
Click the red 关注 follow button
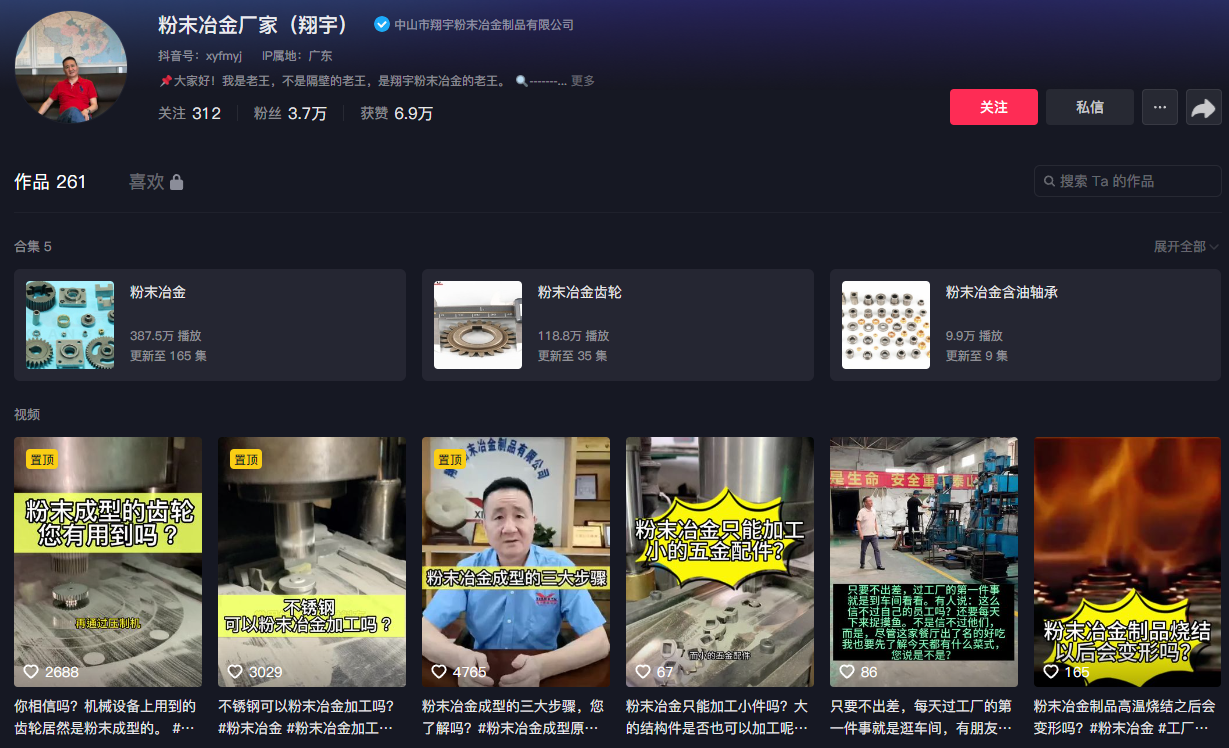994,107
